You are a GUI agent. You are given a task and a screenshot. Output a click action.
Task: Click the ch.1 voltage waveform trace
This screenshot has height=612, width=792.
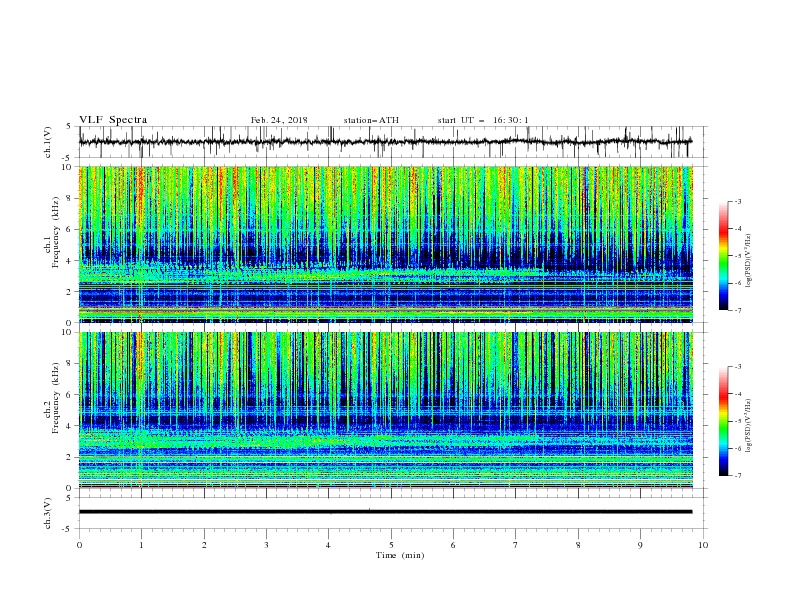point(385,142)
